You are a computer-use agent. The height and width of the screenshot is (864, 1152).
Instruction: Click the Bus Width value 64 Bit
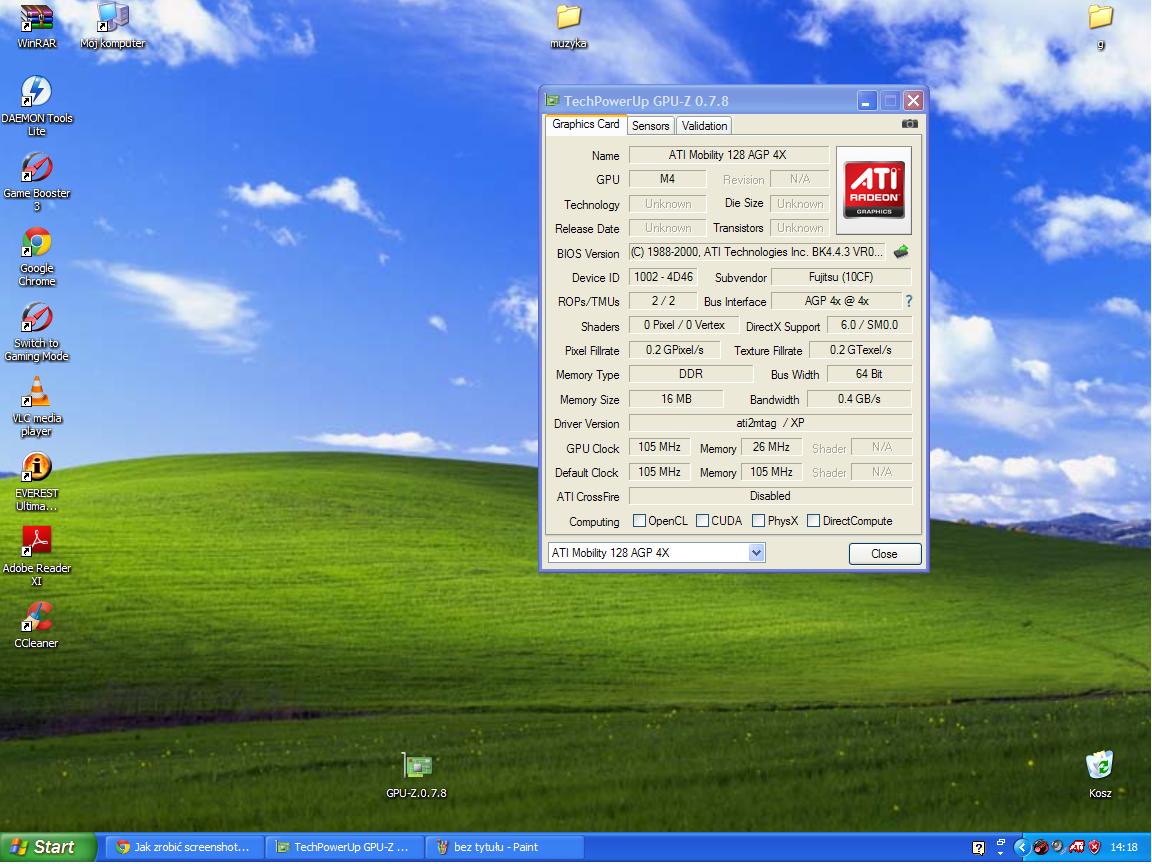click(869, 374)
